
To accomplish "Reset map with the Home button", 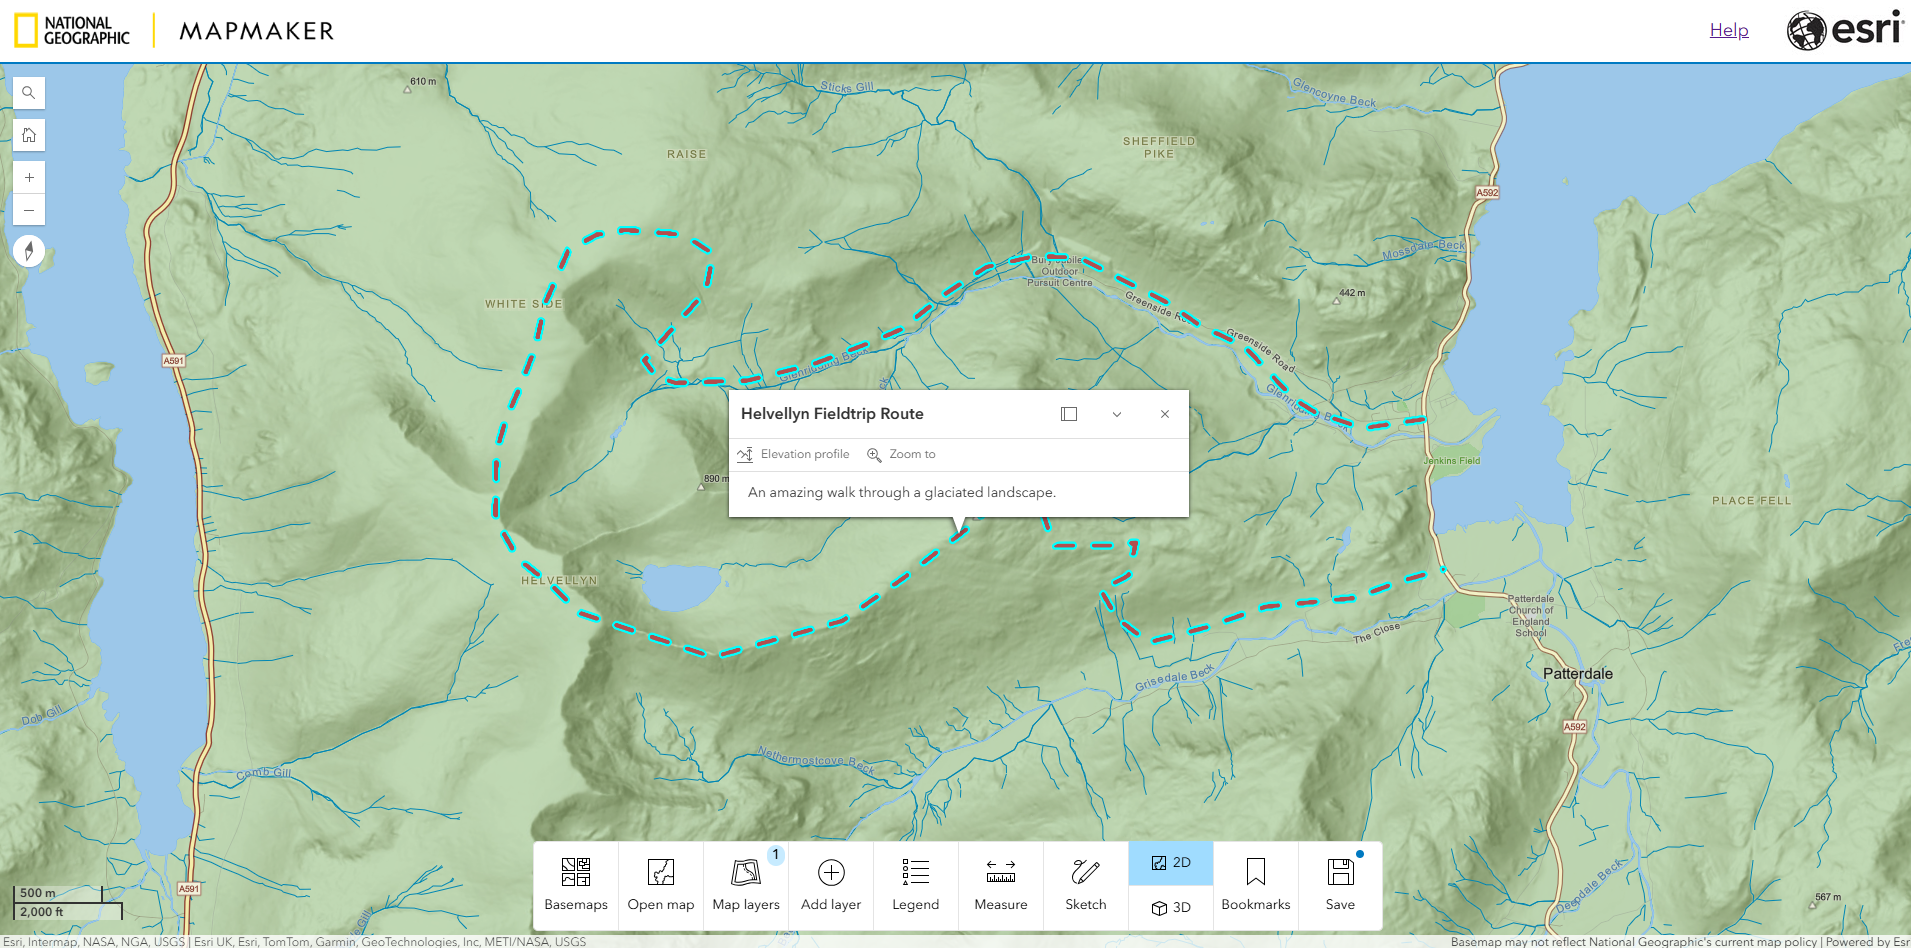I will [x=29, y=134].
